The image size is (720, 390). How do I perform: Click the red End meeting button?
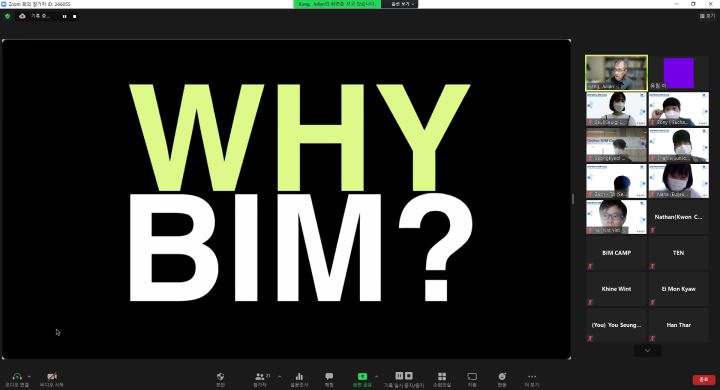click(704, 379)
